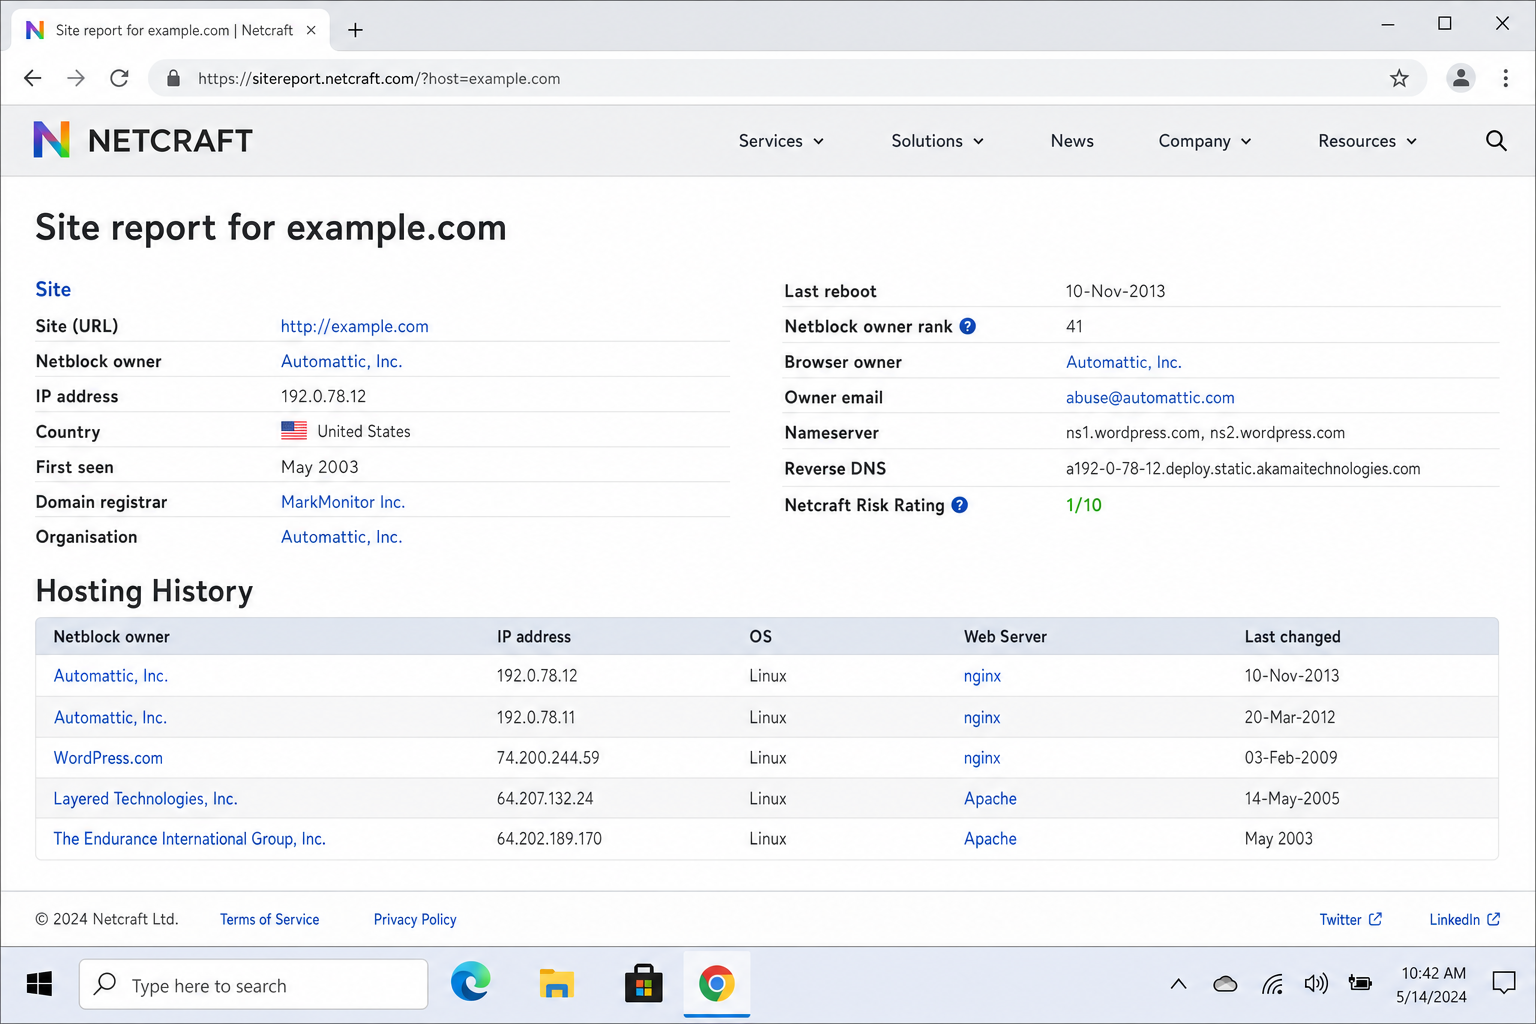The height and width of the screenshot is (1024, 1536).
Task: Open the MarkMonitor Inc. registrar link
Action: (x=343, y=502)
